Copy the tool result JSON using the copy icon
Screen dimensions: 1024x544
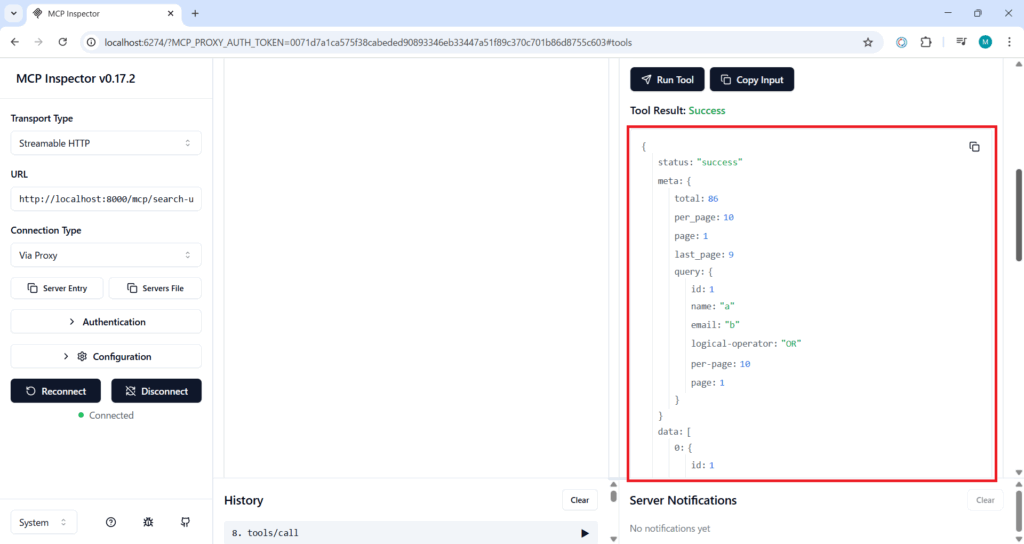[974, 147]
